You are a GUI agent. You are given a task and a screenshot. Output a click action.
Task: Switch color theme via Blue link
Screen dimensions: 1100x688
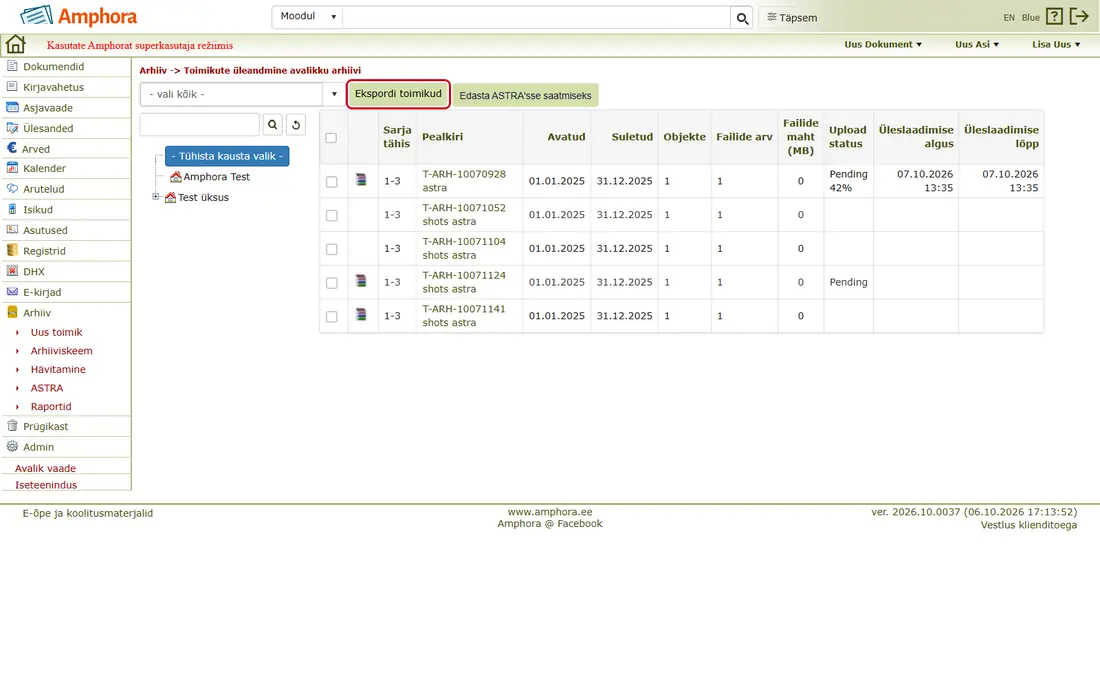[x=1031, y=18]
